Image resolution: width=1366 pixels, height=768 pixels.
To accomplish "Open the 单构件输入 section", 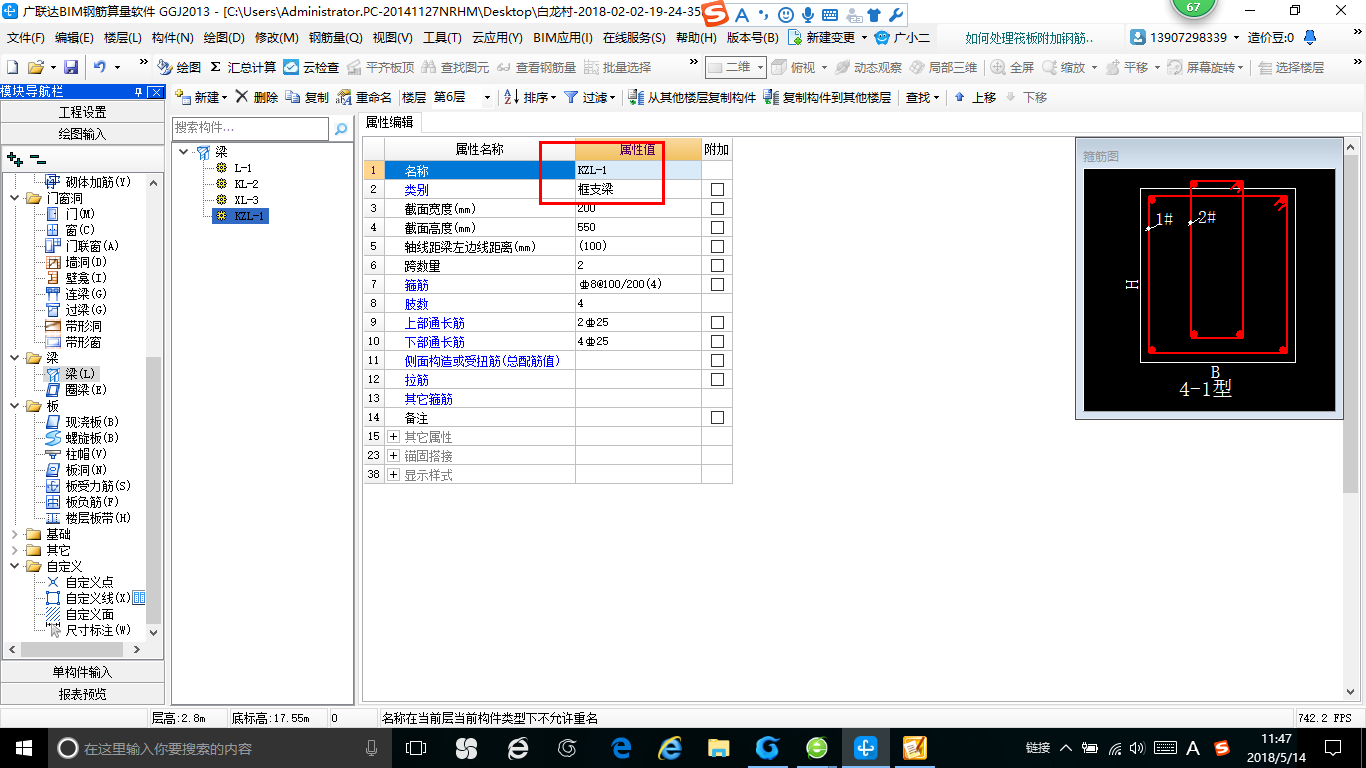I will [x=82, y=672].
